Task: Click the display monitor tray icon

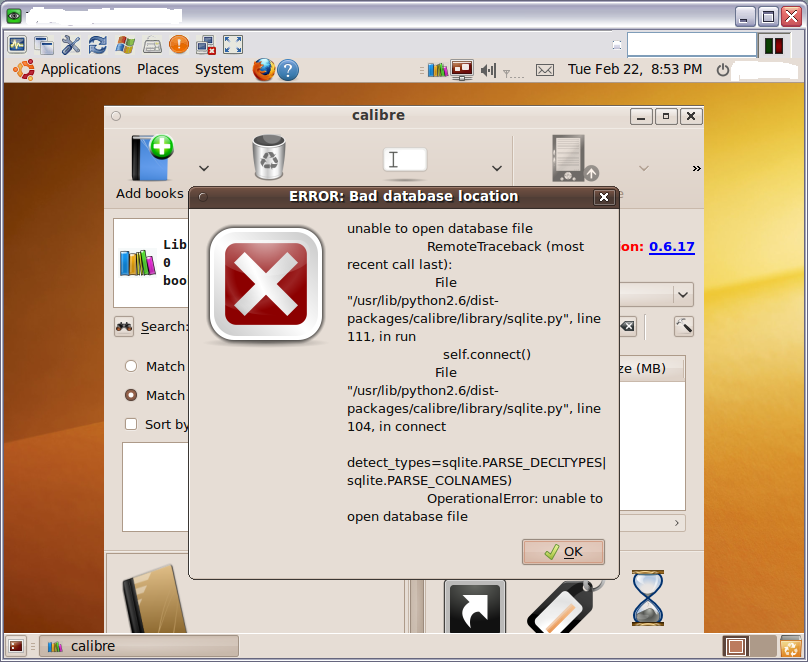Action: [462, 70]
